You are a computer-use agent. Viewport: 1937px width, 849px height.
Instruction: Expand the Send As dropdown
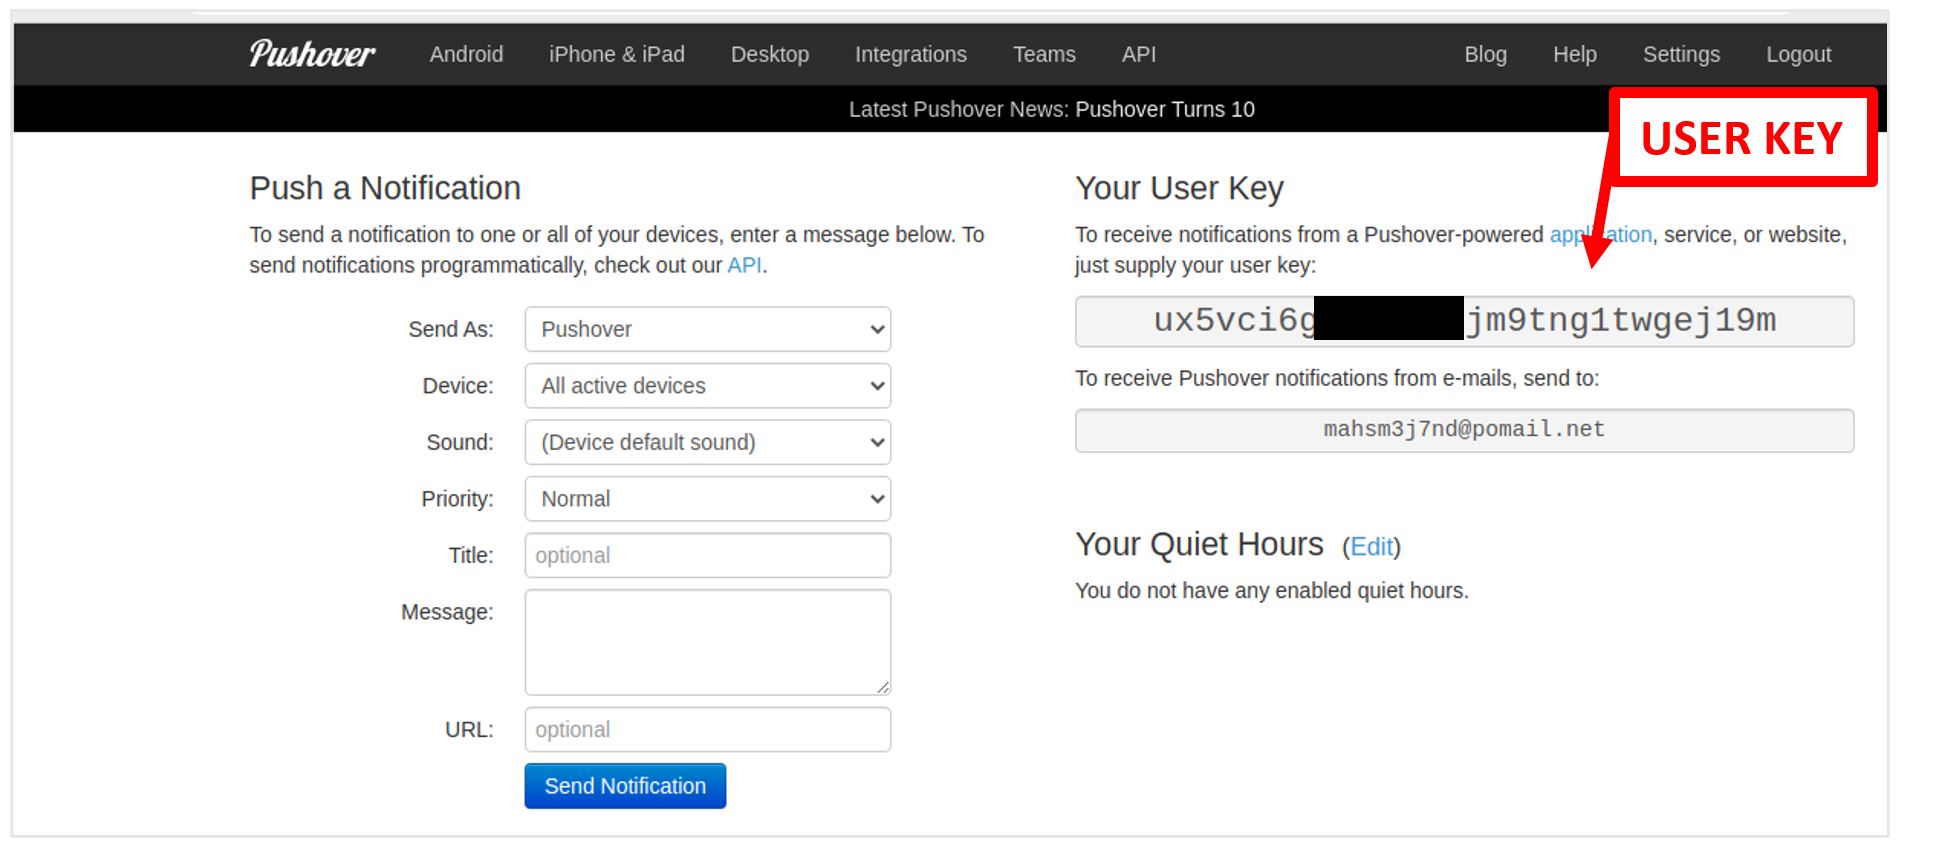[x=708, y=329]
